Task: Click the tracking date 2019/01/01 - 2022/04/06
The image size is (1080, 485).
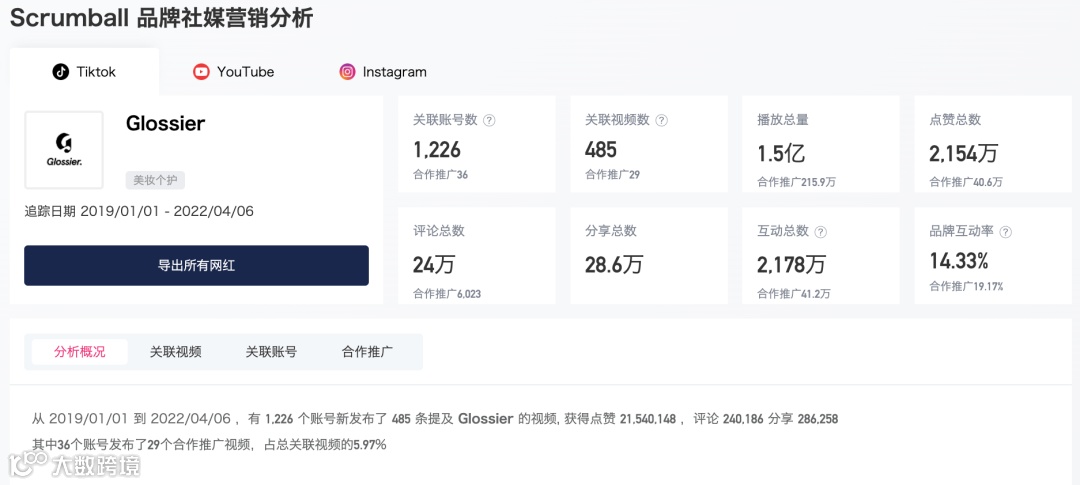Action: coord(167,211)
